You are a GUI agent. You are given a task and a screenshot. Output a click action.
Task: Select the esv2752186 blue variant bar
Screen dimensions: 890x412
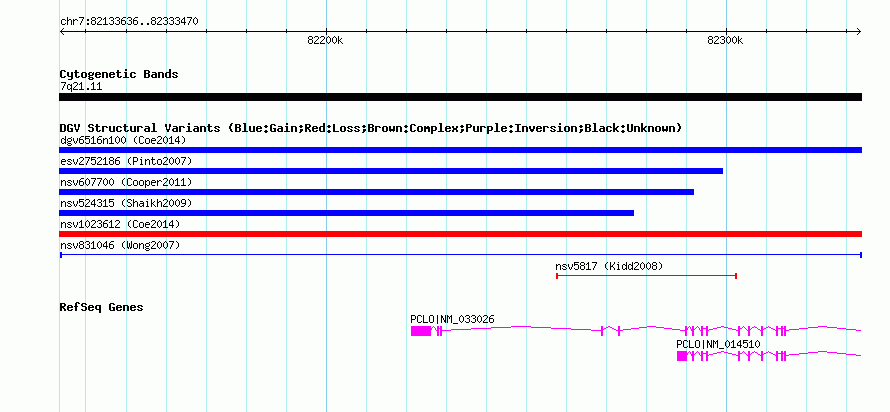391,171
